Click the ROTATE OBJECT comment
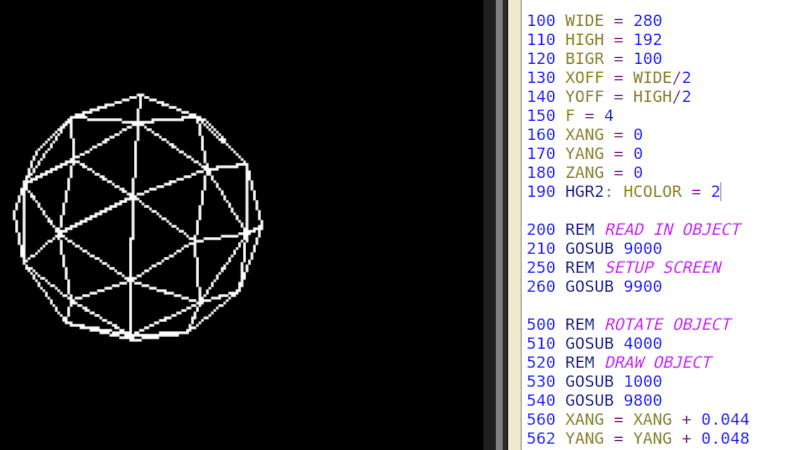800x450 pixels. pyautogui.click(x=667, y=324)
